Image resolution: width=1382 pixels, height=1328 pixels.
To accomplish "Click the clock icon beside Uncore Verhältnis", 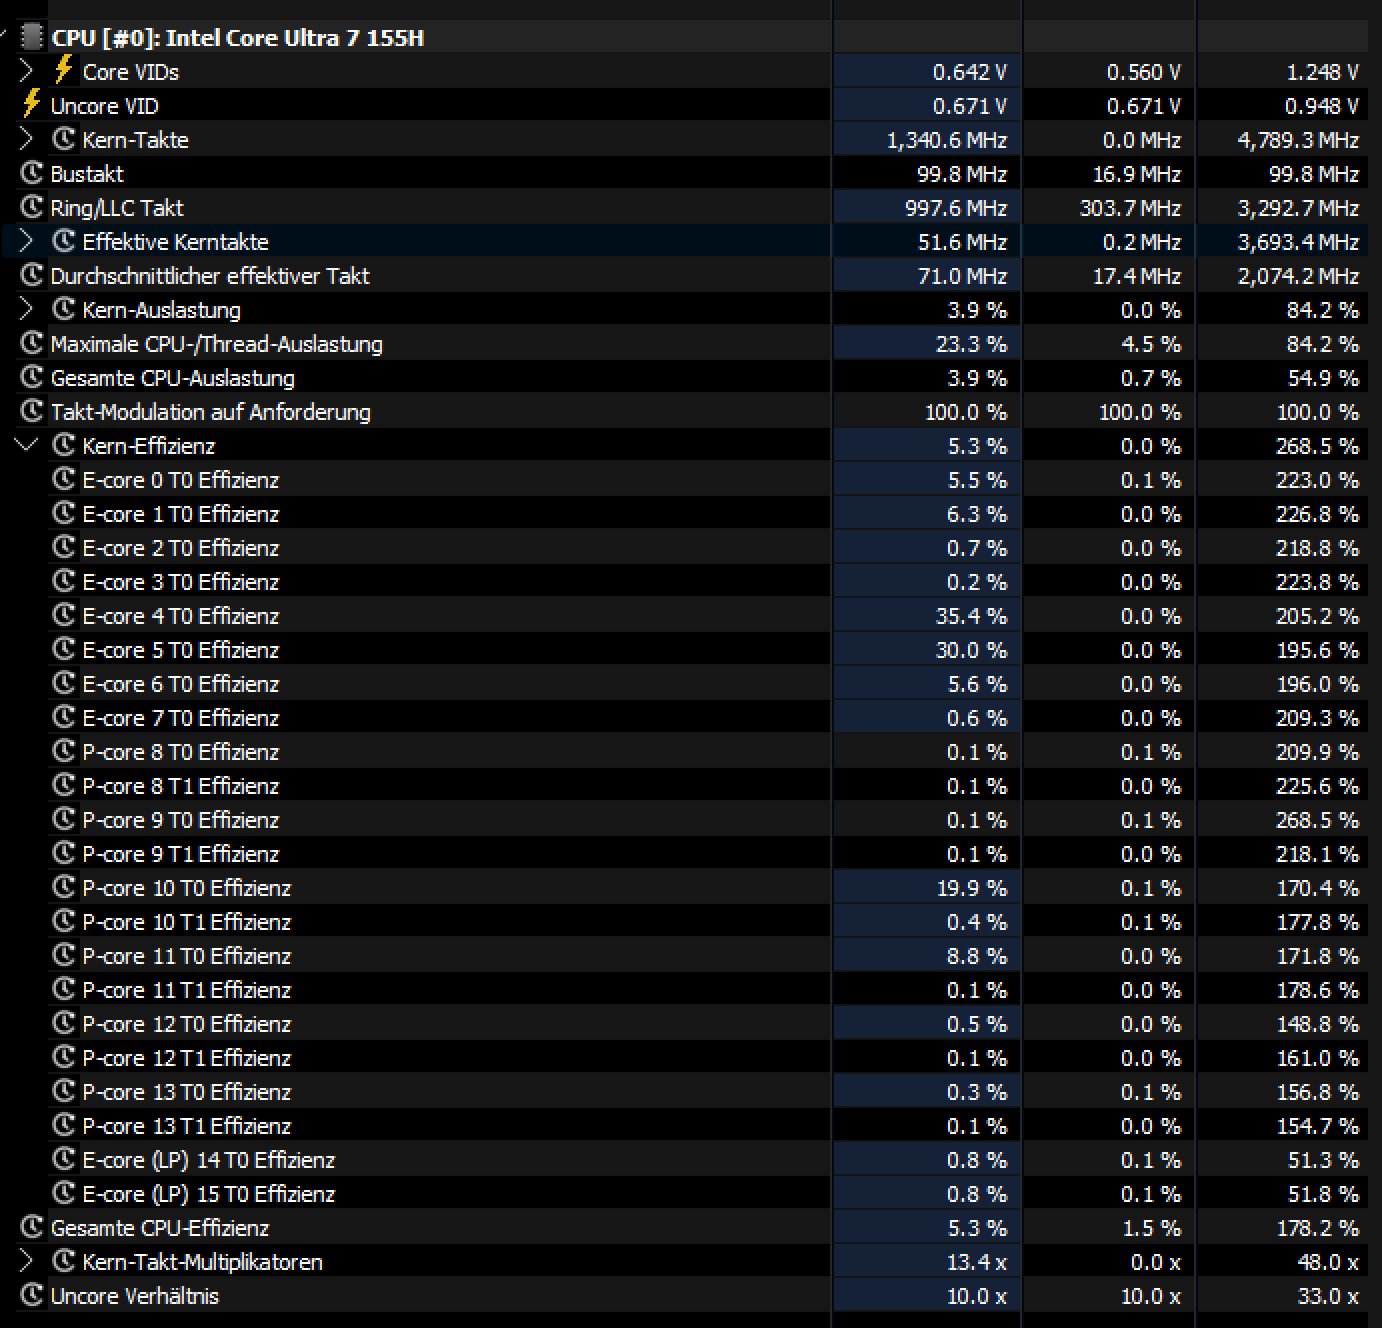I will click(31, 1295).
